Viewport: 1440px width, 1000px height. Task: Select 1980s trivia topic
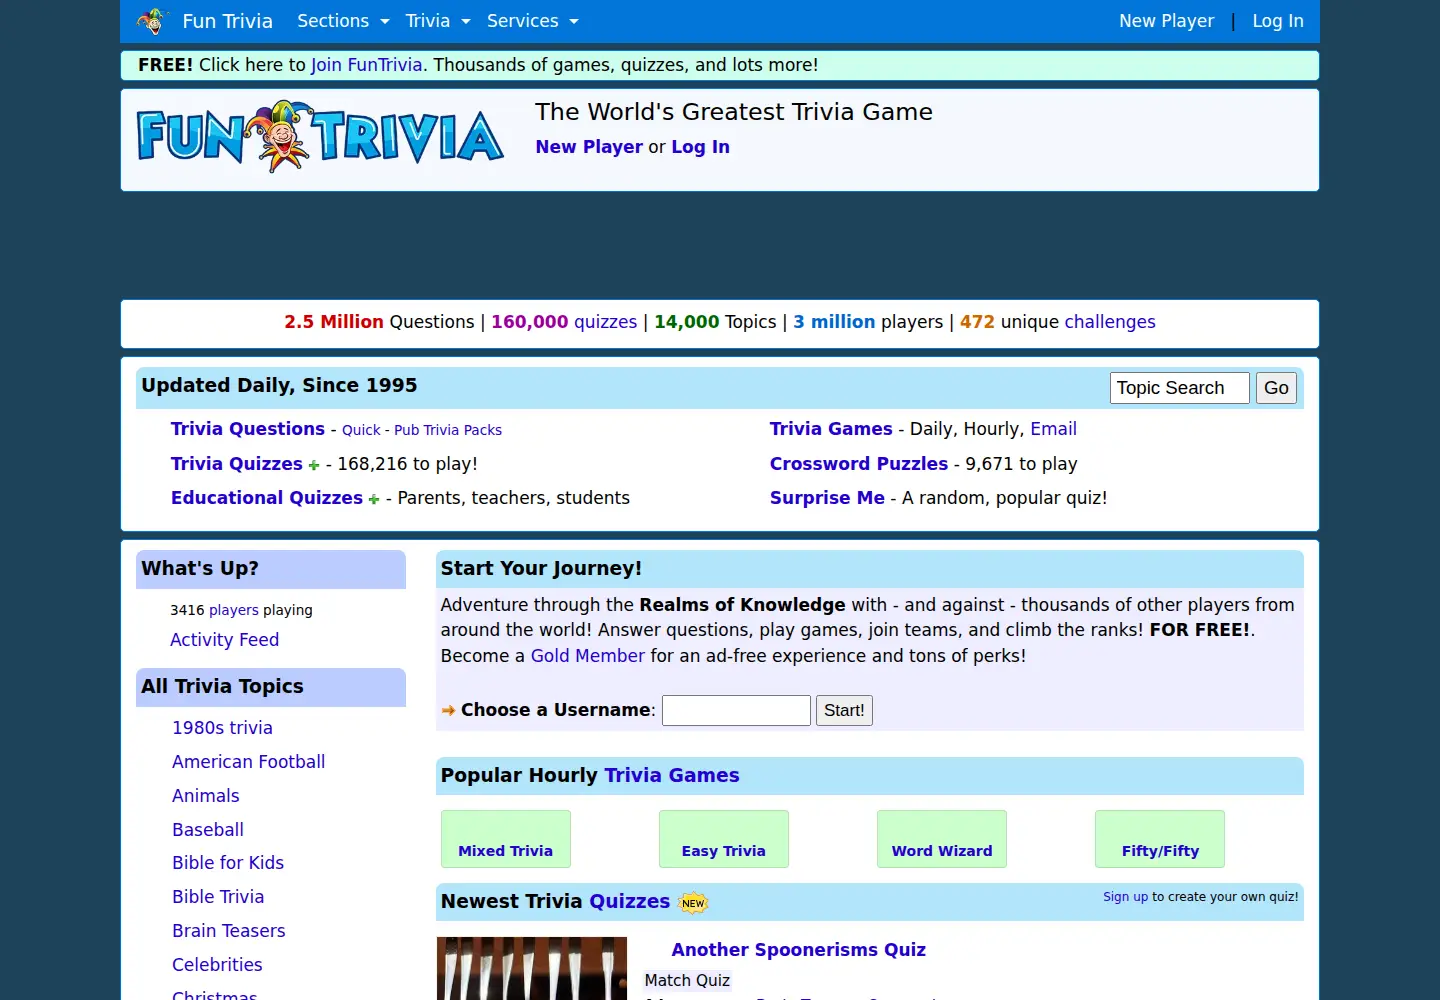tap(222, 728)
